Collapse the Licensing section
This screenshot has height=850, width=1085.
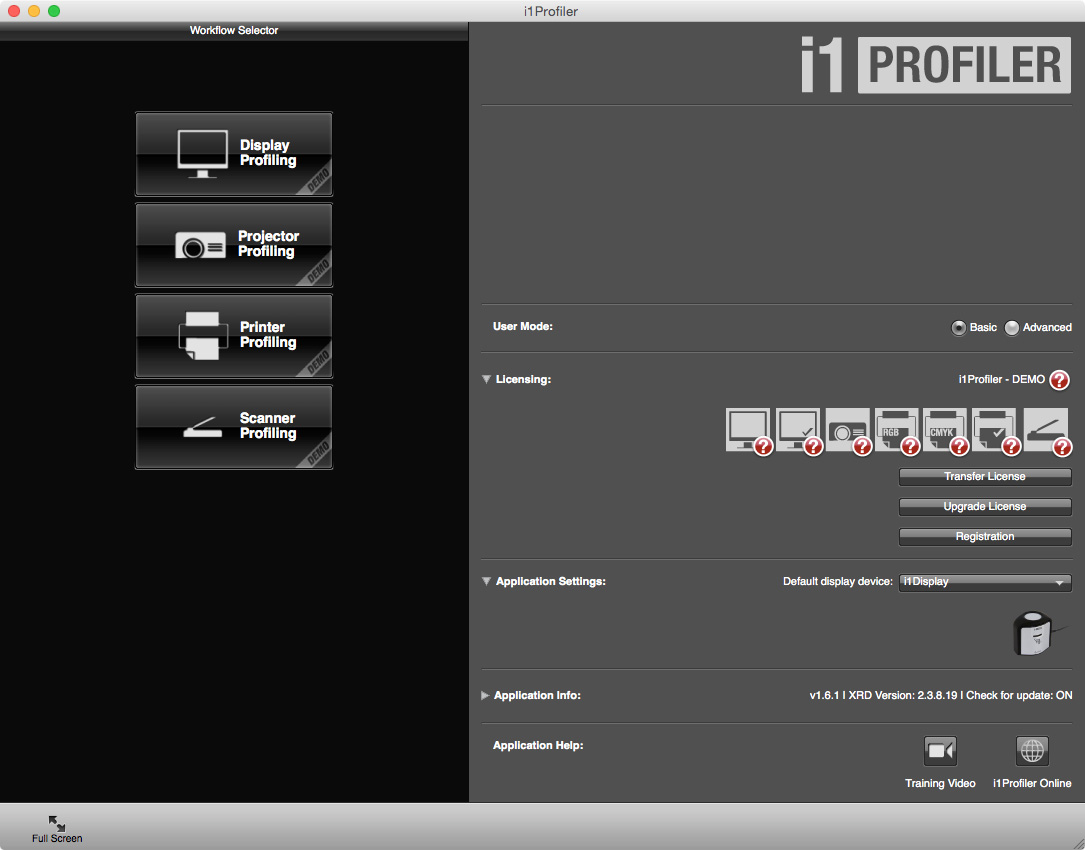coord(486,379)
